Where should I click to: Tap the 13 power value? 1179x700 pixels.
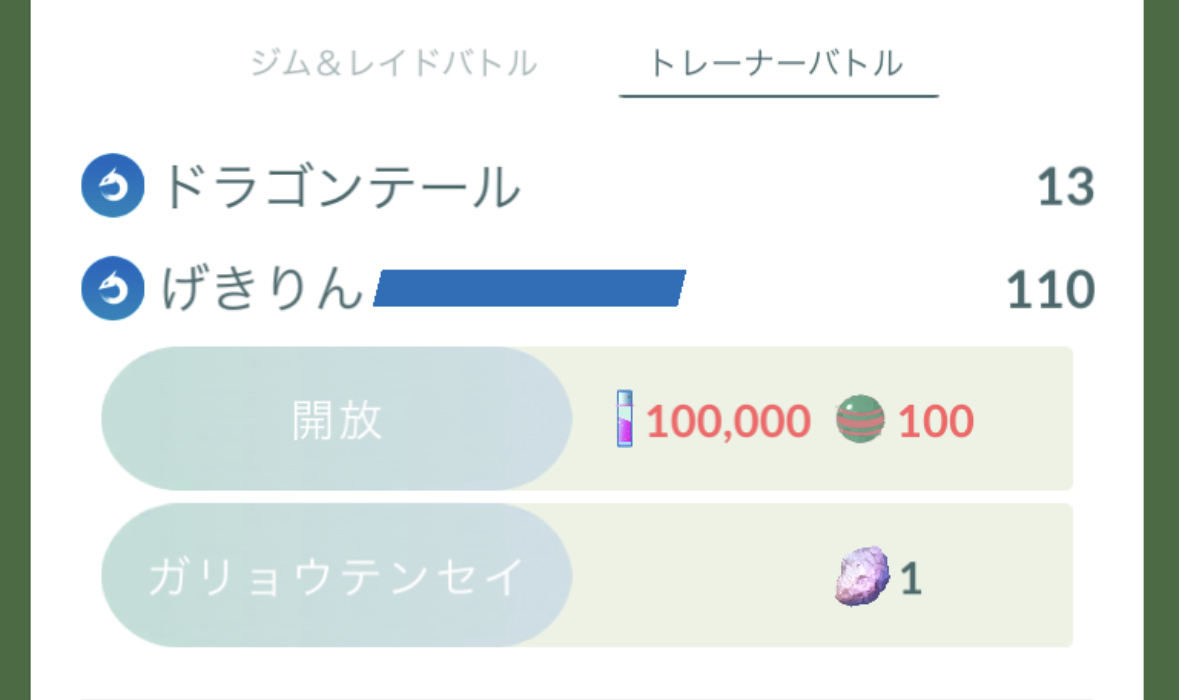(x=1065, y=186)
